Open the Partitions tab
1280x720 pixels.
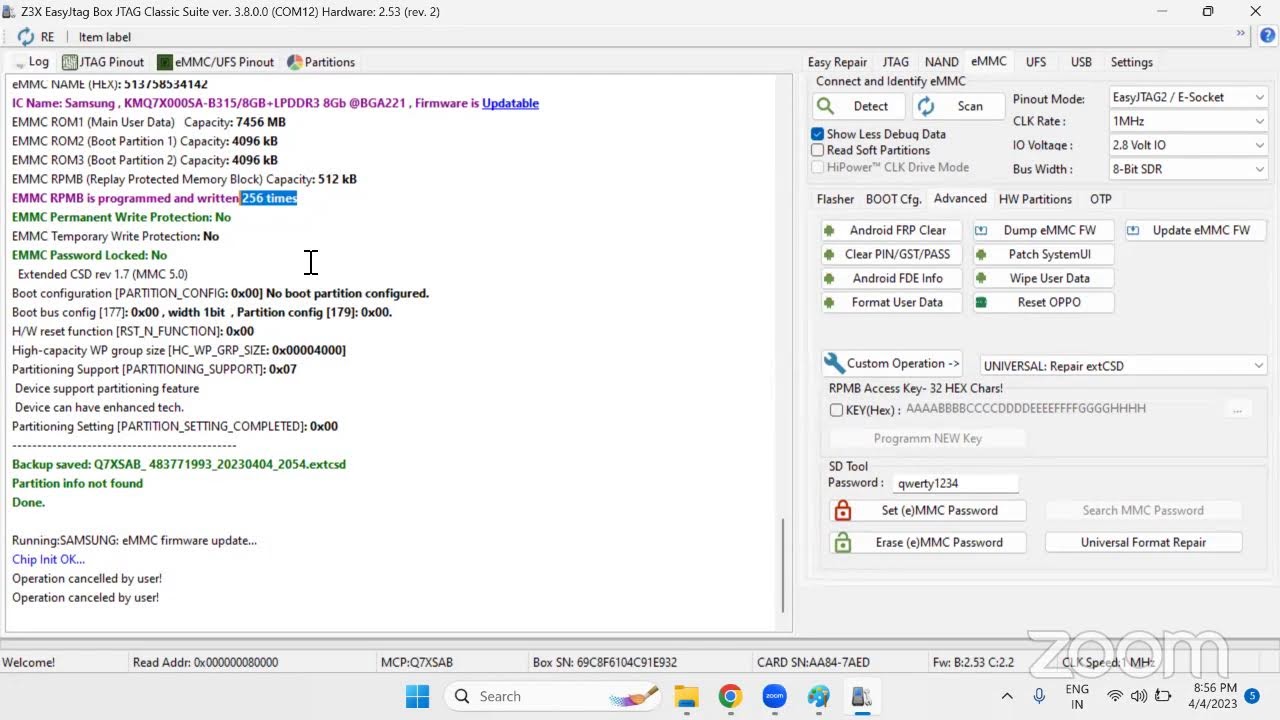tap(321, 62)
